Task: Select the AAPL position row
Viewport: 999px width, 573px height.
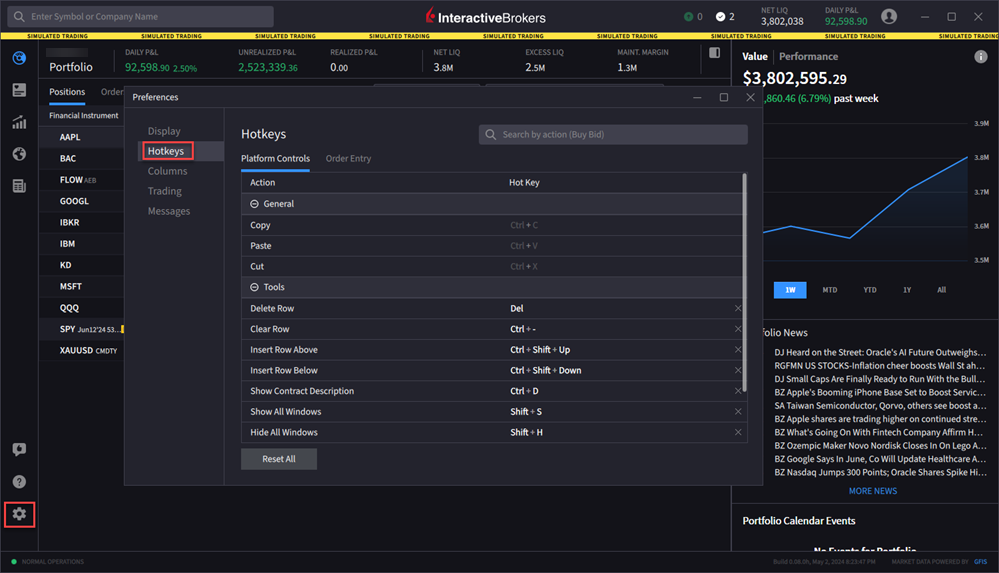Action: [x=82, y=137]
